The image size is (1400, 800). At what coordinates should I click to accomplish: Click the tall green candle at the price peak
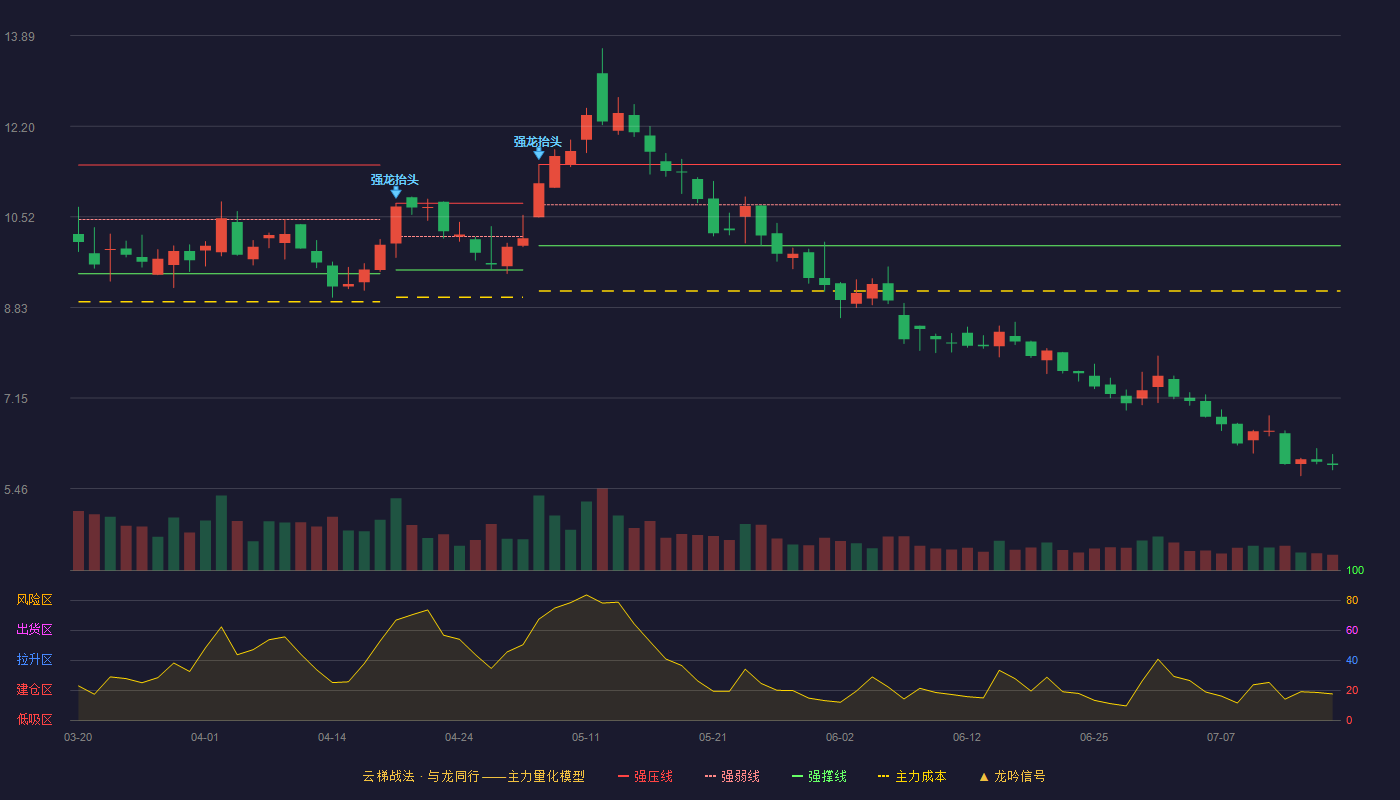click(602, 97)
